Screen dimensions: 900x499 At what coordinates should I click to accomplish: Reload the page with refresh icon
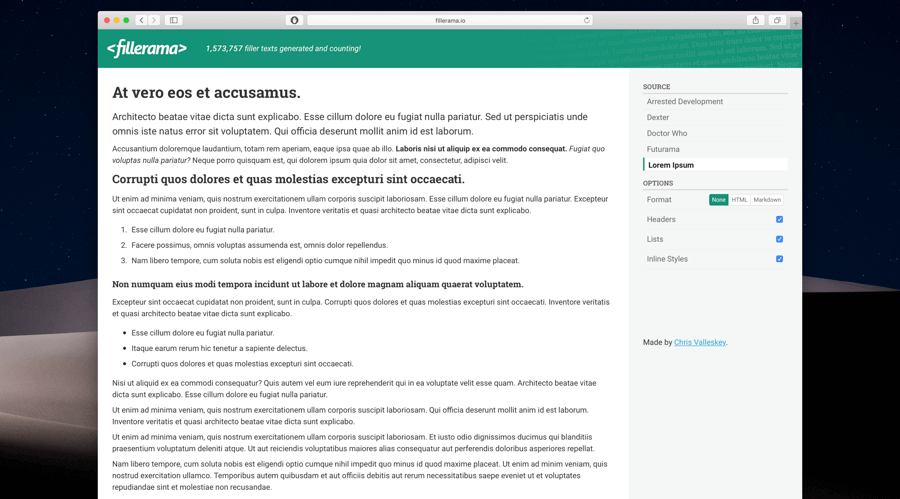(x=587, y=20)
